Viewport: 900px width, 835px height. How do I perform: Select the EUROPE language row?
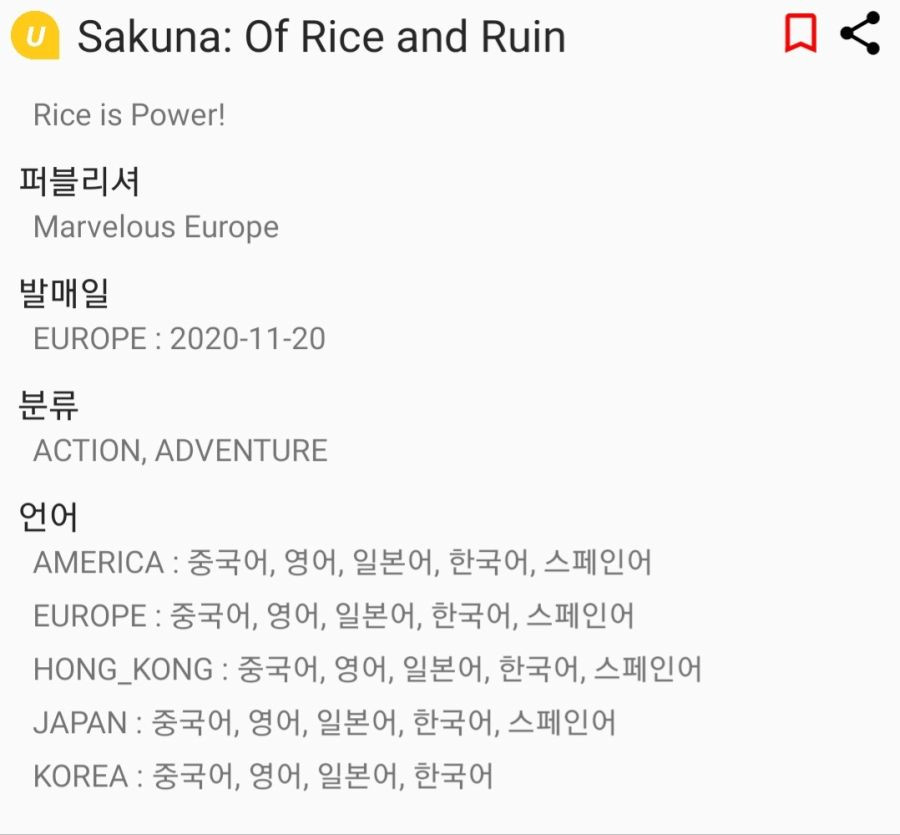click(x=333, y=615)
